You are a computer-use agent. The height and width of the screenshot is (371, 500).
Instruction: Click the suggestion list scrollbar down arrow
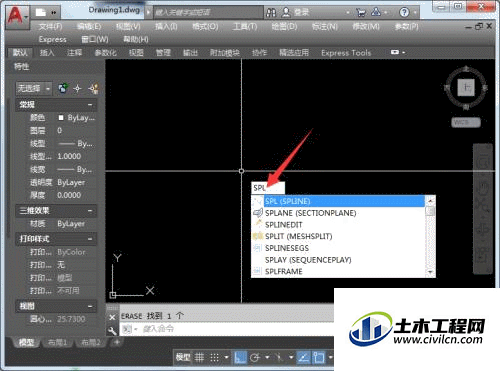point(430,272)
